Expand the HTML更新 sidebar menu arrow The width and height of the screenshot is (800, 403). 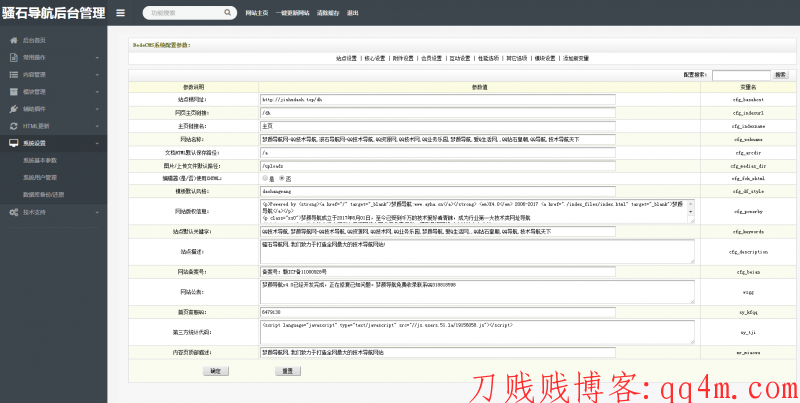(97, 127)
